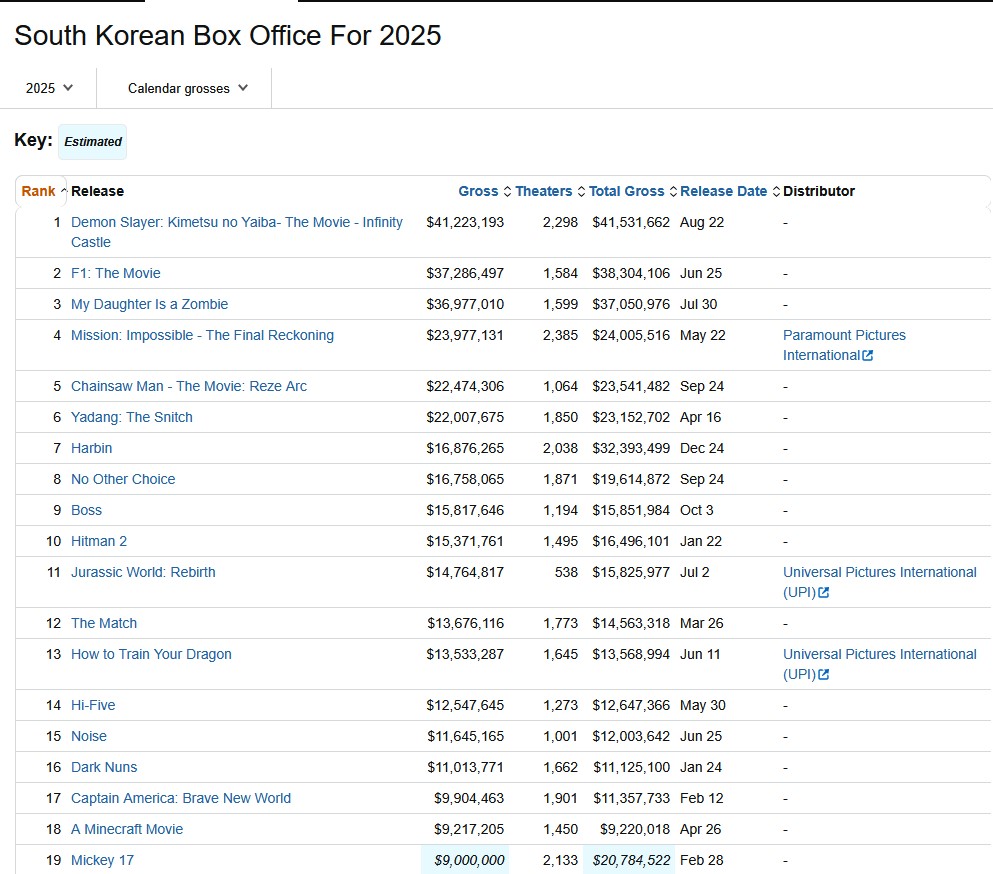993x874 pixels.
Task: Select the Distributor column header text
Action: tap(819, 191)
